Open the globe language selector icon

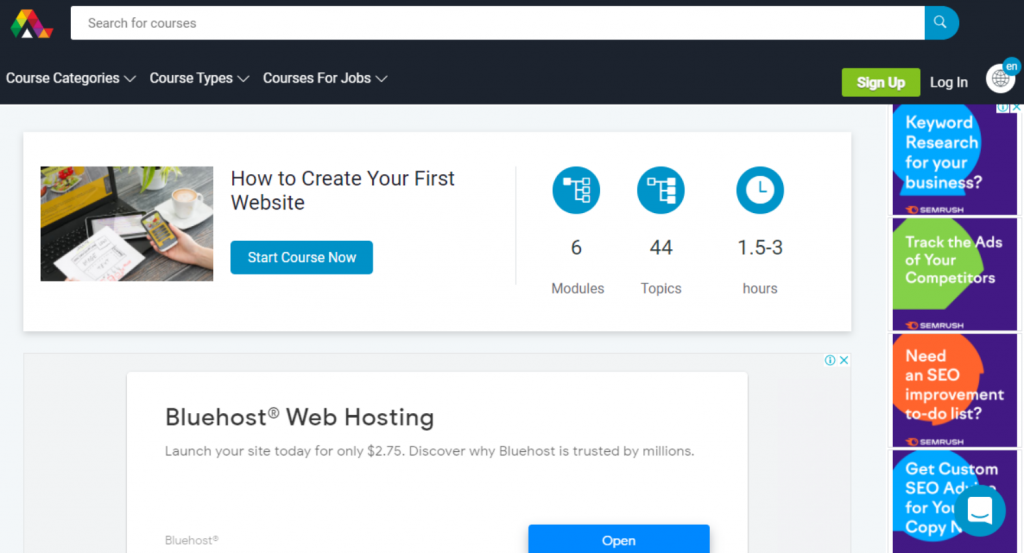coord(999,79)
